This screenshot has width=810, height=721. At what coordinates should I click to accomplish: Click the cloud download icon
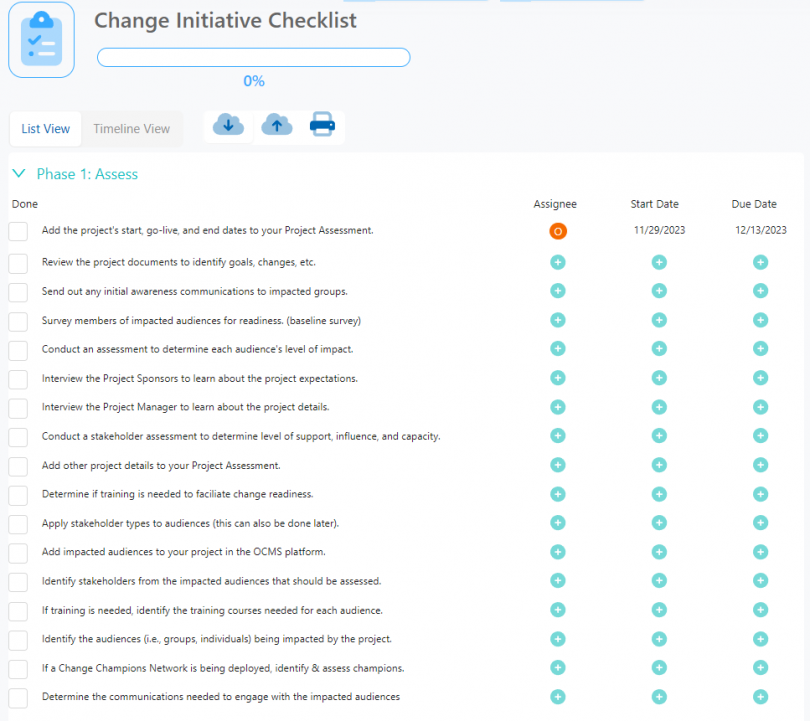tap(228, 124)
